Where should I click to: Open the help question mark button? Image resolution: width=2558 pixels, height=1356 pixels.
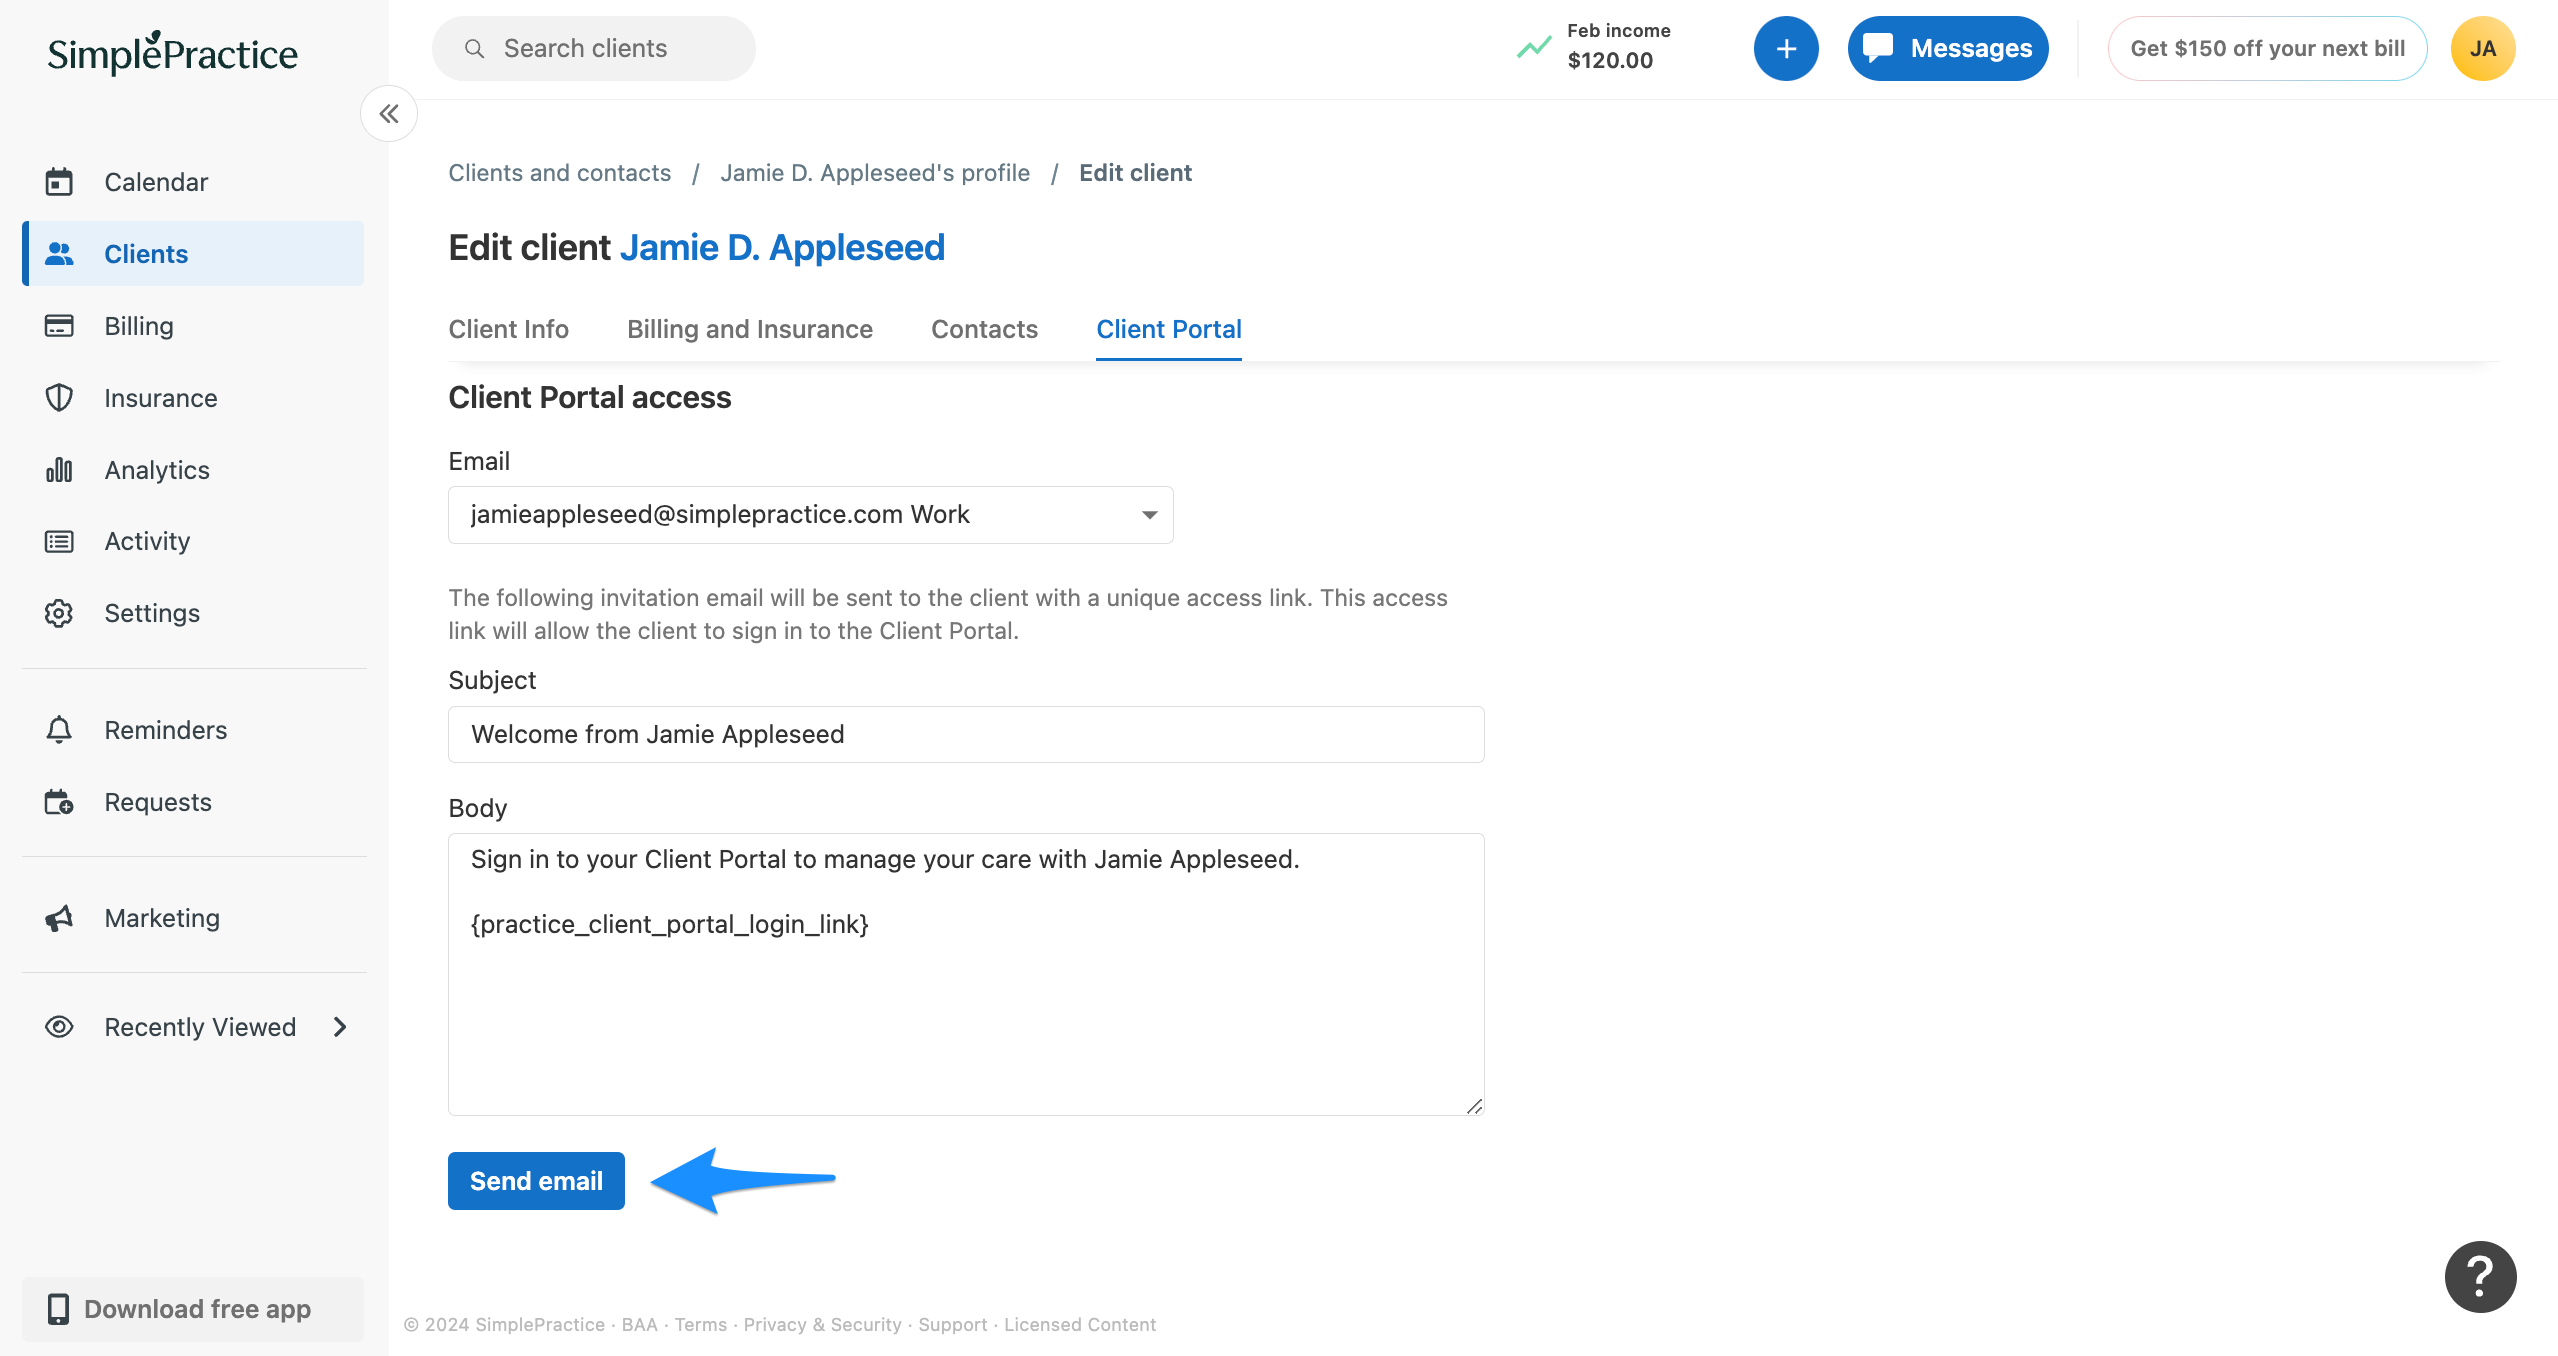pos(2480,1276)
